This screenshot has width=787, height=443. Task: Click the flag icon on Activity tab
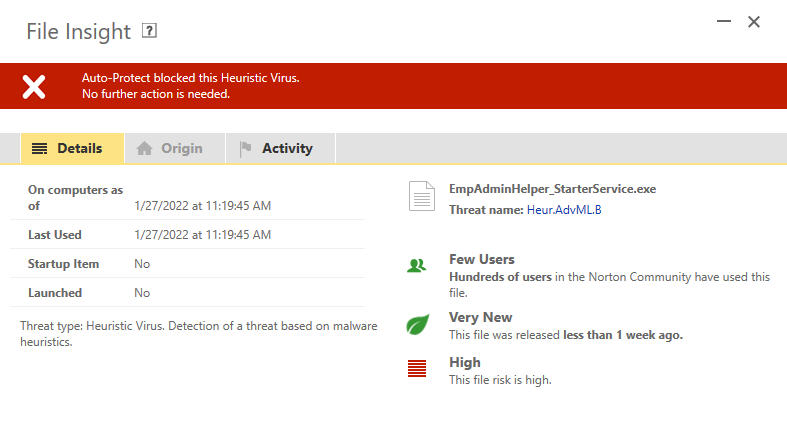tap(245, 148)
